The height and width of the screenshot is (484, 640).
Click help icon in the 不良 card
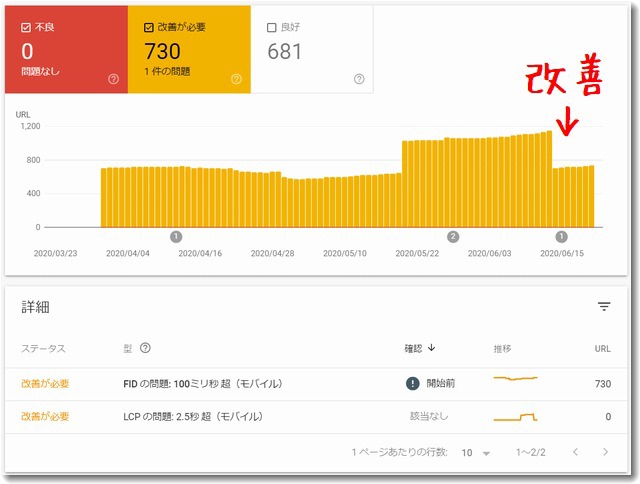113,78
